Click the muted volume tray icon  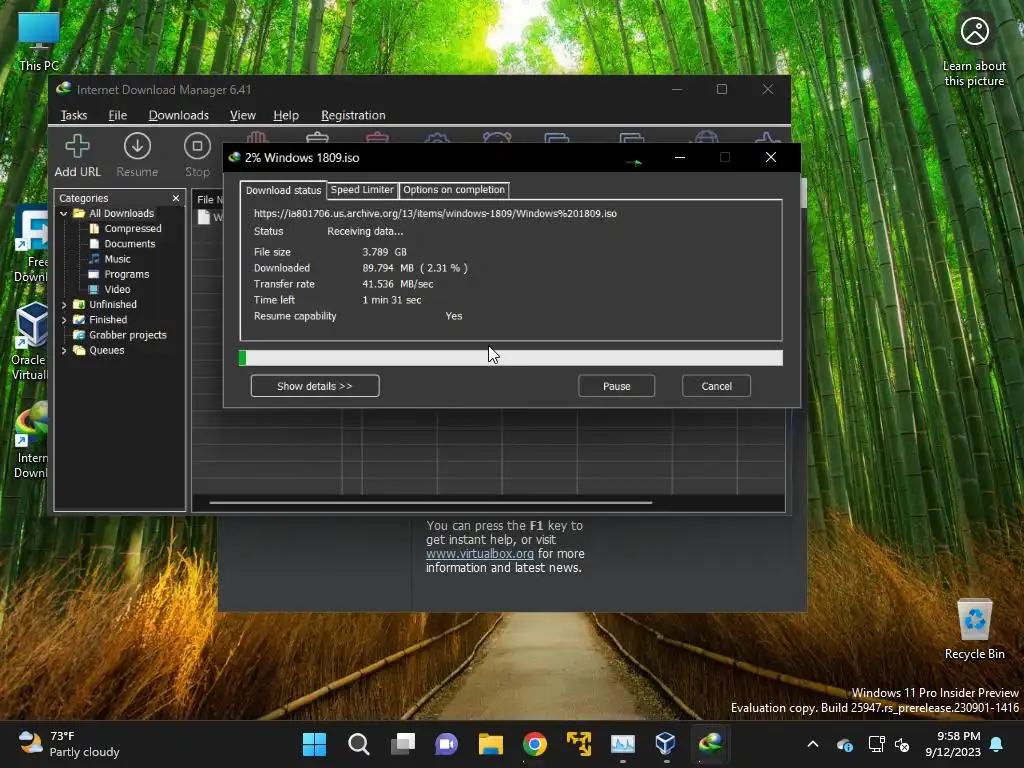(x=902, y=744)
